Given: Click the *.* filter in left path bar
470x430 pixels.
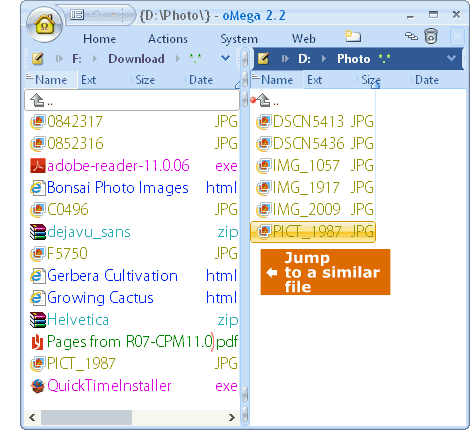Looking at the screenshot, I should (195, 59).
